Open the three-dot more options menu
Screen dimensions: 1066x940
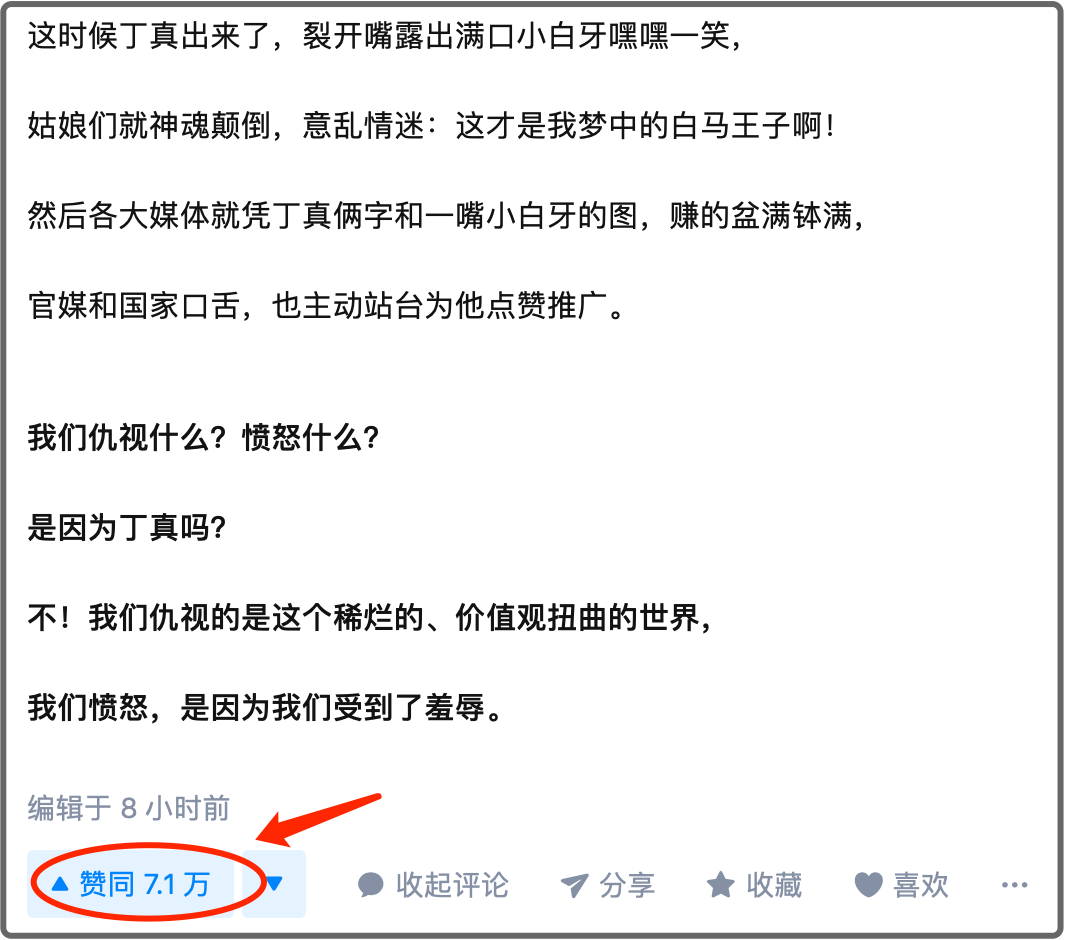tap(1014, 885)
